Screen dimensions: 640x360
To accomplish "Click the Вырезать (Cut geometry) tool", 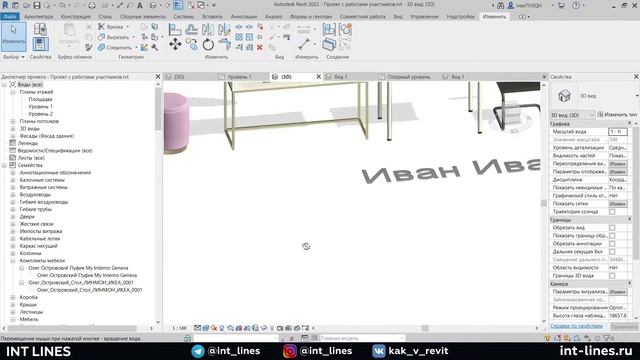I will click(x=116, y=37).
